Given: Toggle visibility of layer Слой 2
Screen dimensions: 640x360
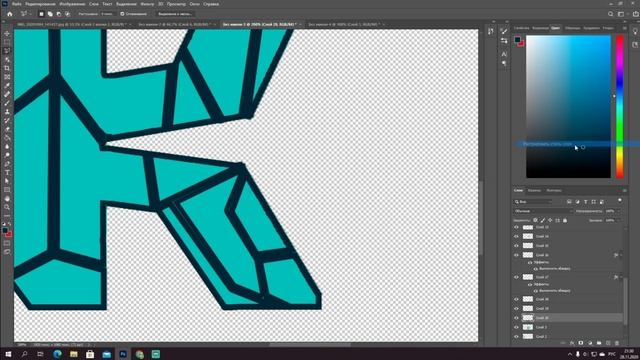Looking at the screenshot, I should pos(516,337).
